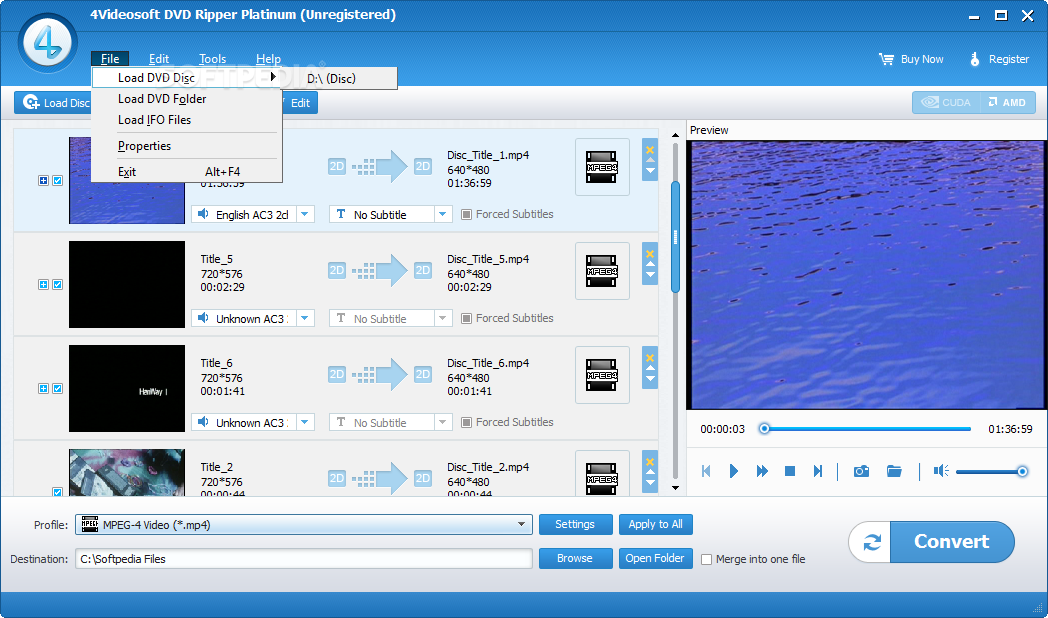Click the title list vertical scrollbar
The image size is (1048, 618).
(x=675, y=237)
